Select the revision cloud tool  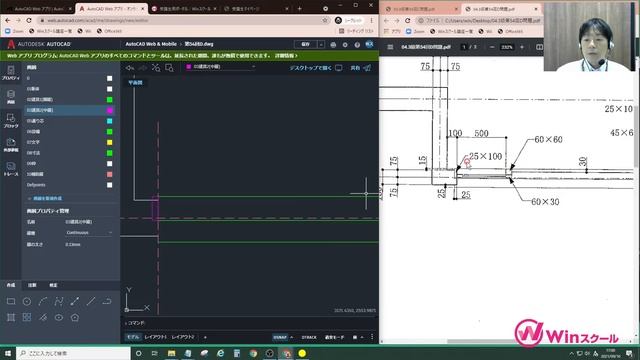(x=107, y=301)
